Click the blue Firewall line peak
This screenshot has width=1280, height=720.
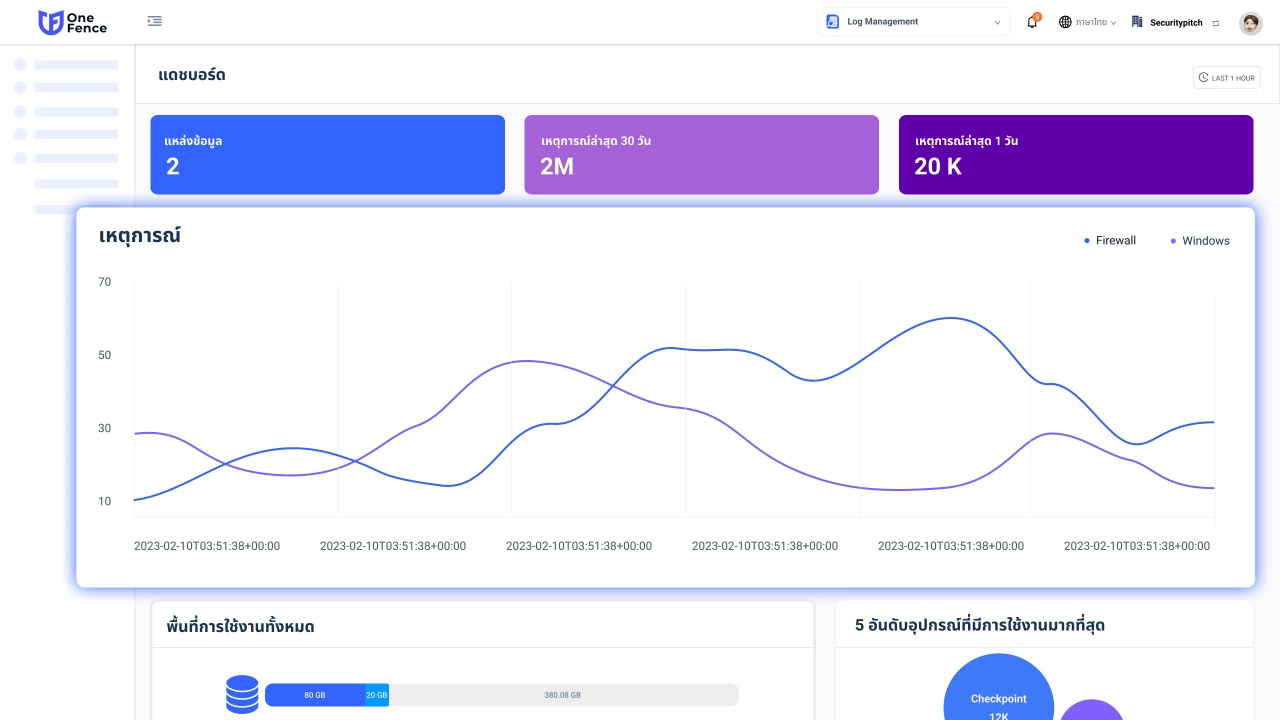coord(951,318)
